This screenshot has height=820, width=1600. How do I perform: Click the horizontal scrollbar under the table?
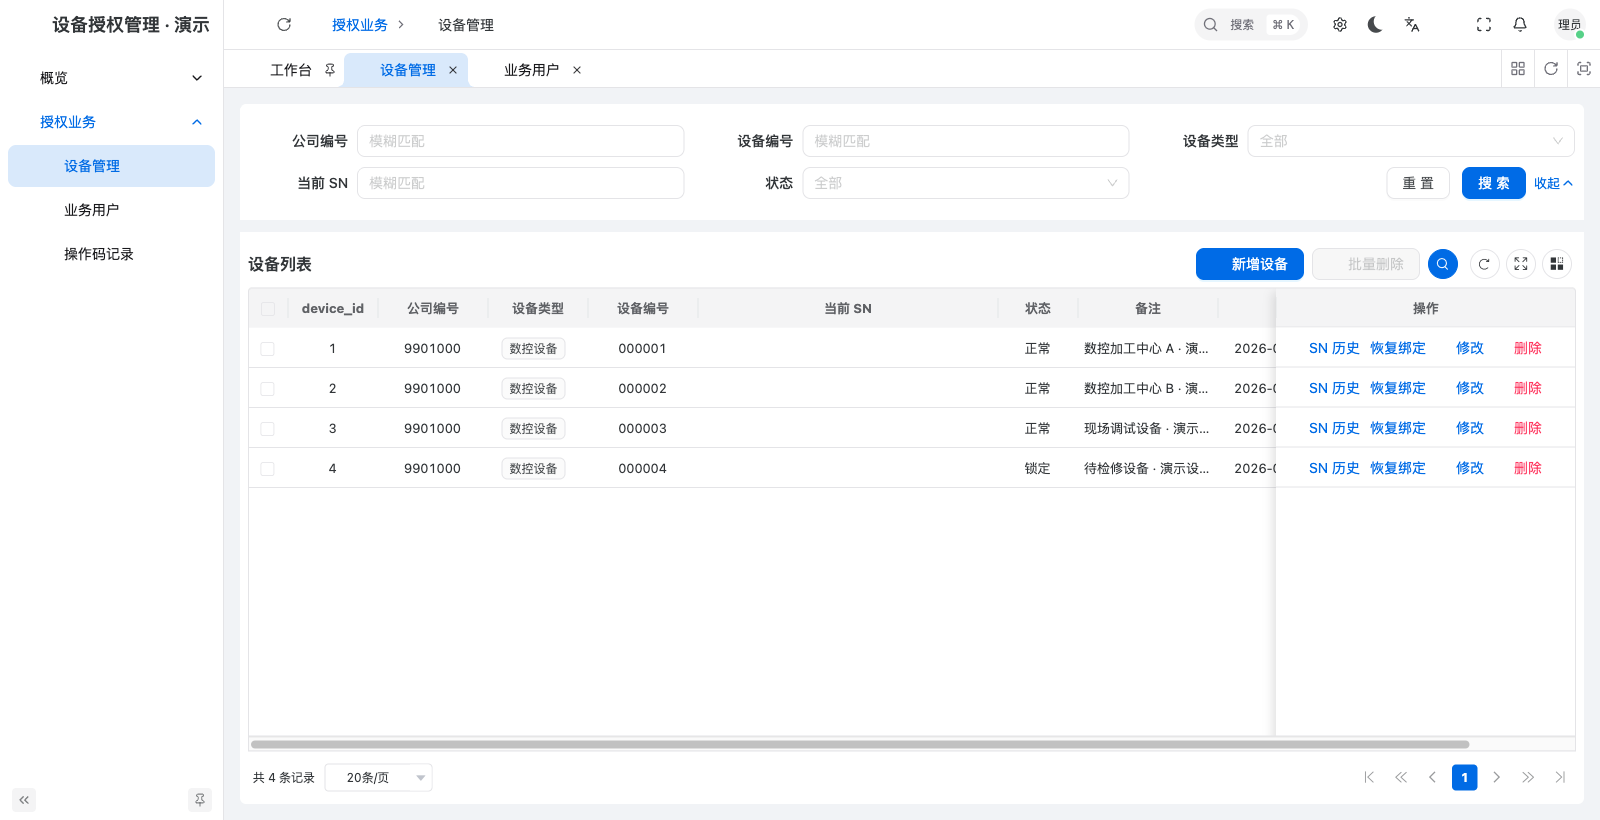[860, 744]
